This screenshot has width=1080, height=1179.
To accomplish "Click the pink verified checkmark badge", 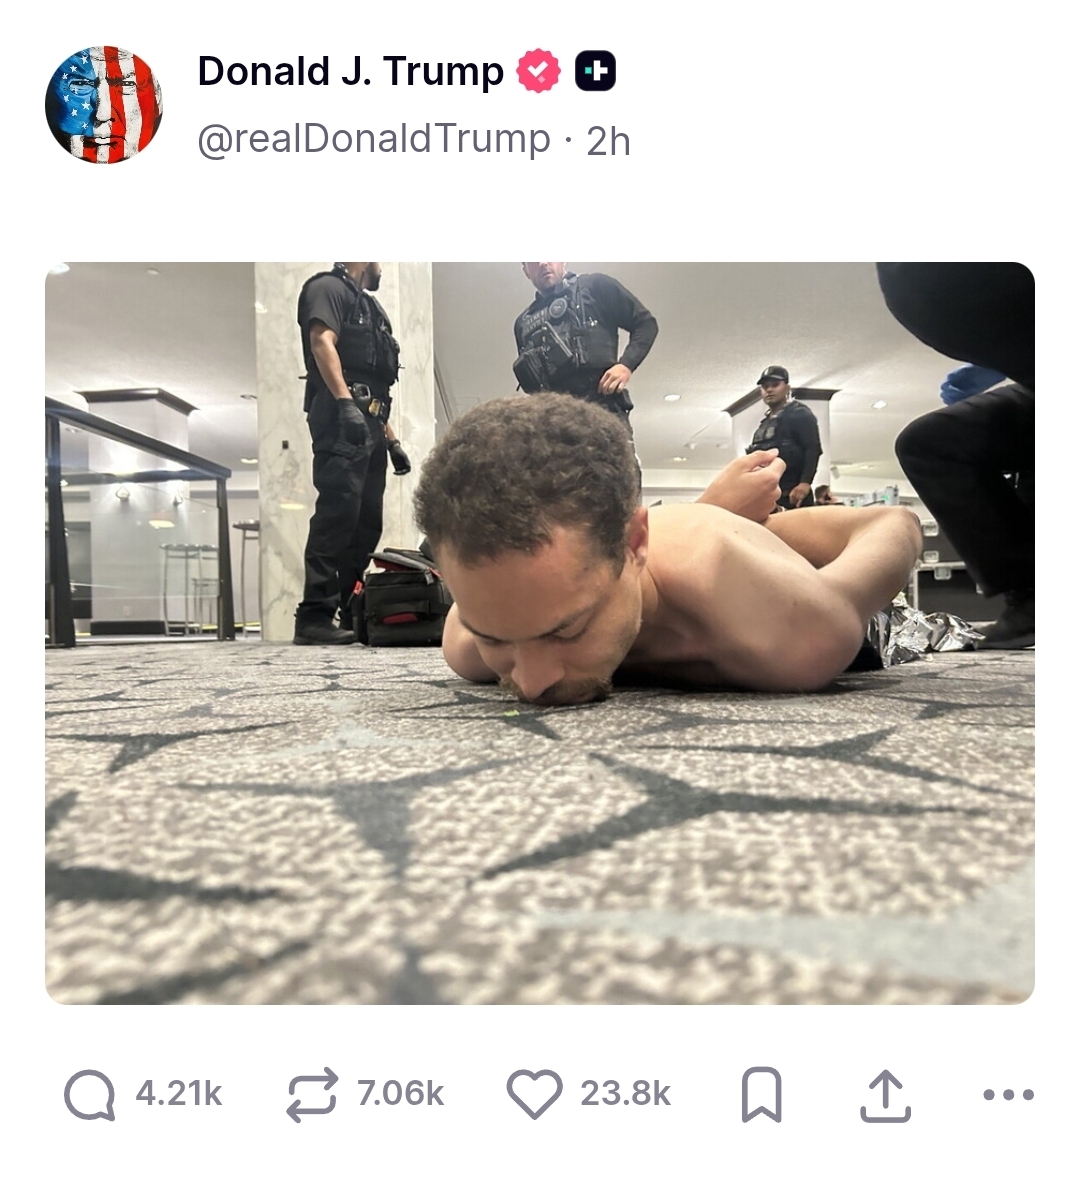I will click(x=538, y=71).
